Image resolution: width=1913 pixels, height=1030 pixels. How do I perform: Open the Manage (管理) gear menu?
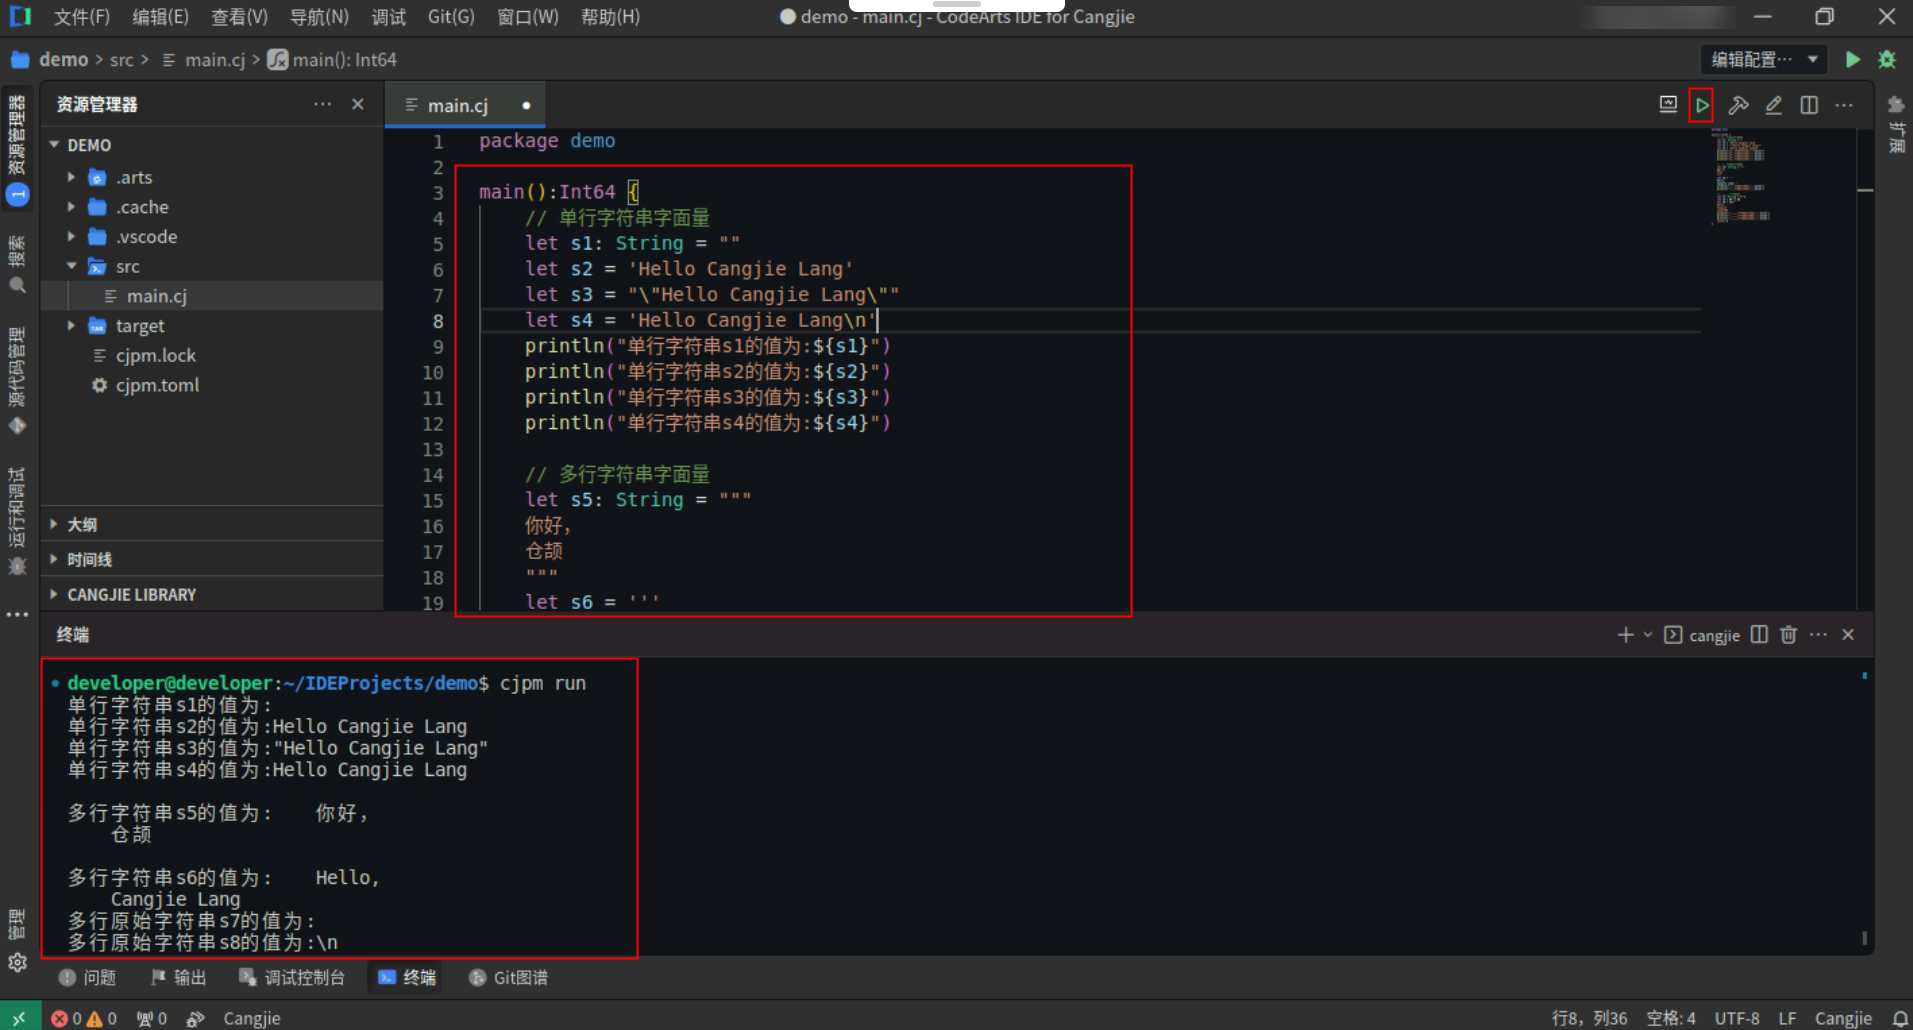pyautogui.click(x=17, y=941)
